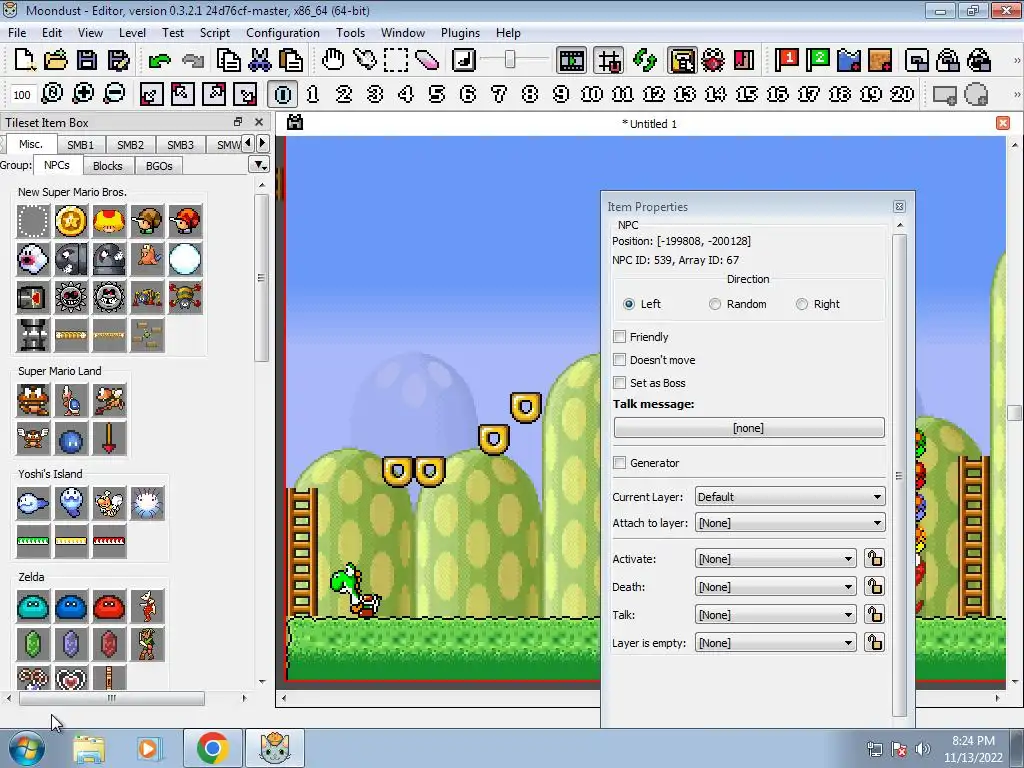The width and height of the screenshot is (1024, 768).
Task: Open the File menu
Action: click(x=17, y=33)
